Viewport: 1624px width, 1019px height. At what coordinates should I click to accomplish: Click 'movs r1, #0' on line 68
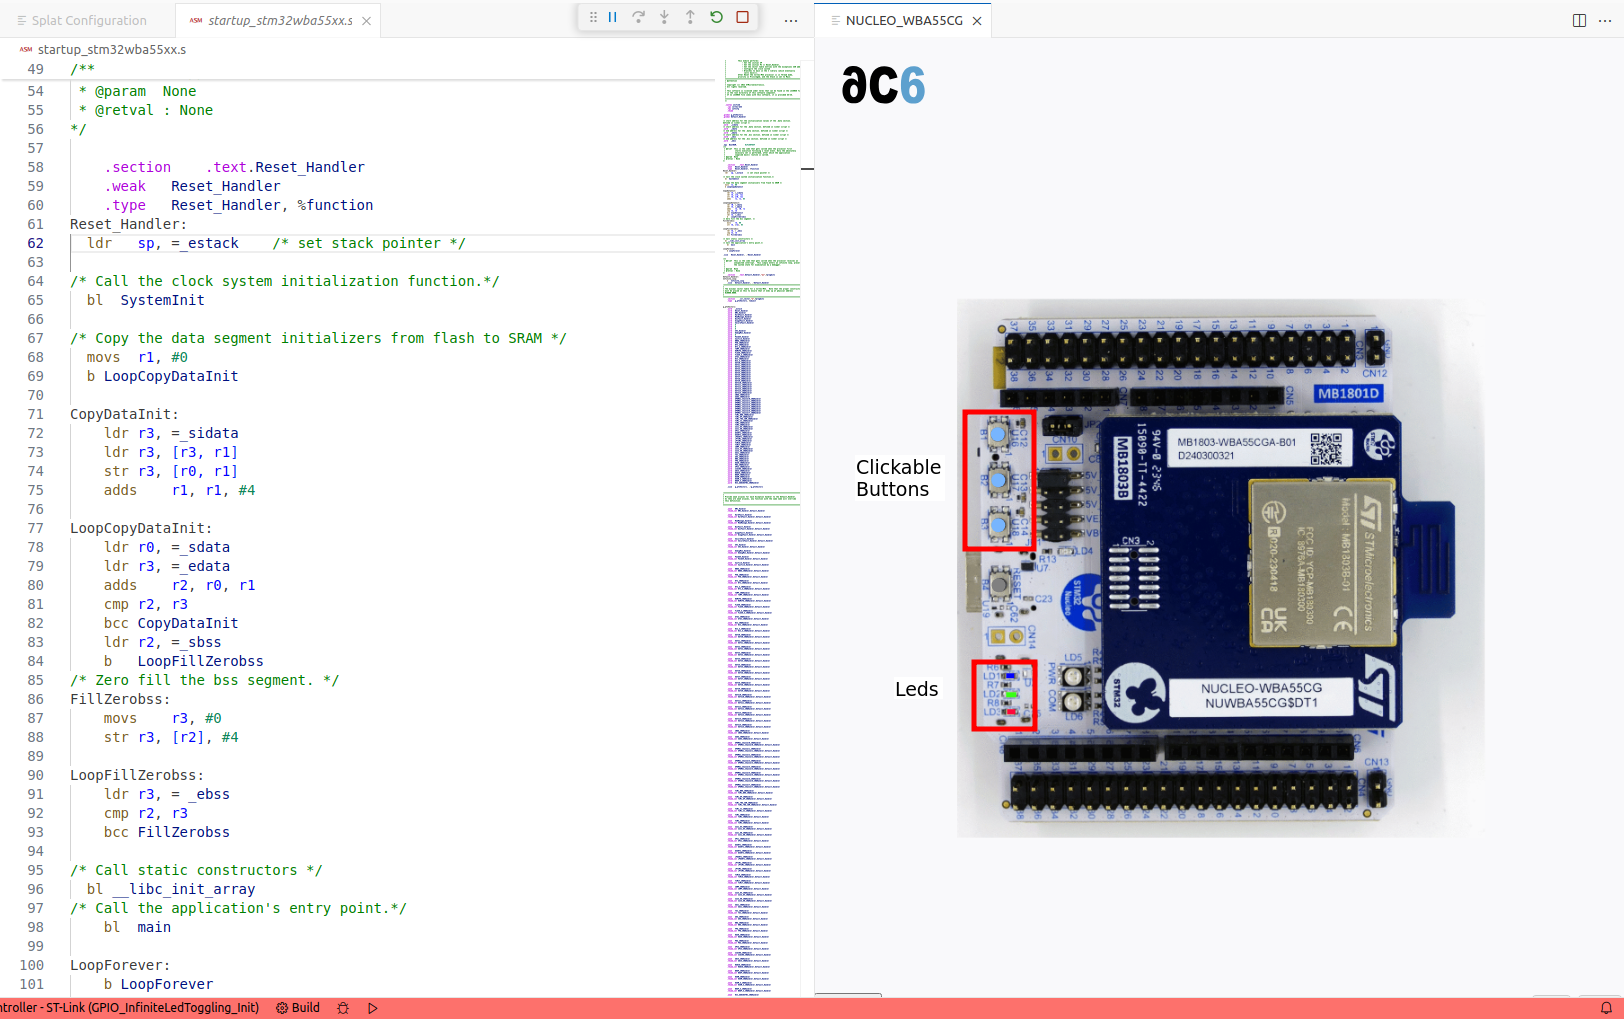tap(137, 357)
